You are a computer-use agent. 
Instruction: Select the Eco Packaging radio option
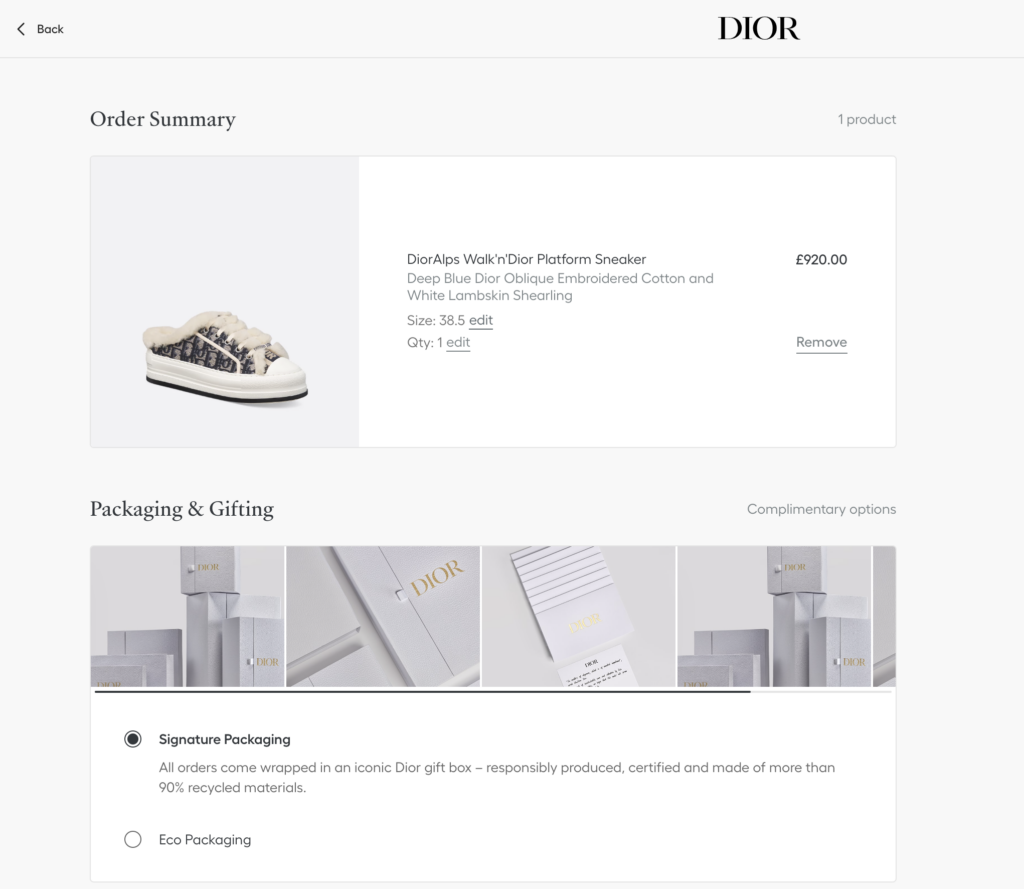click(133, 839)
